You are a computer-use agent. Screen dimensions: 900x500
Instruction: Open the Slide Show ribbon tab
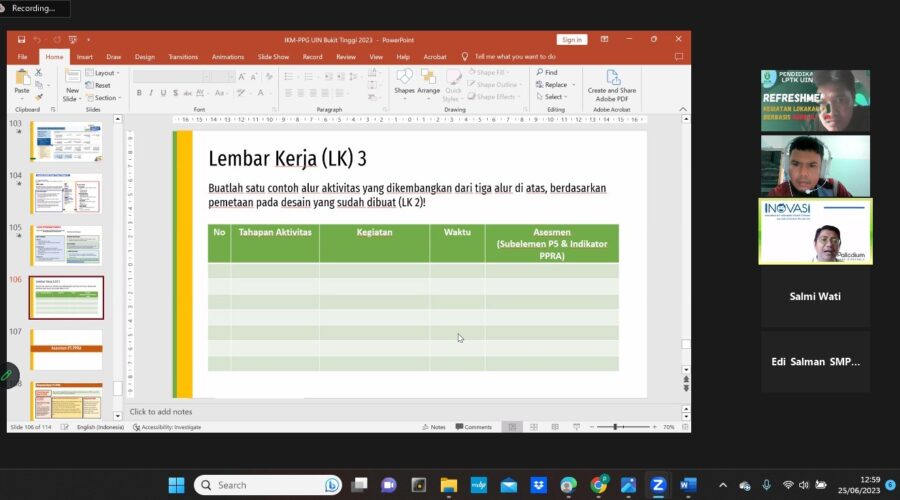coord(273,57)
